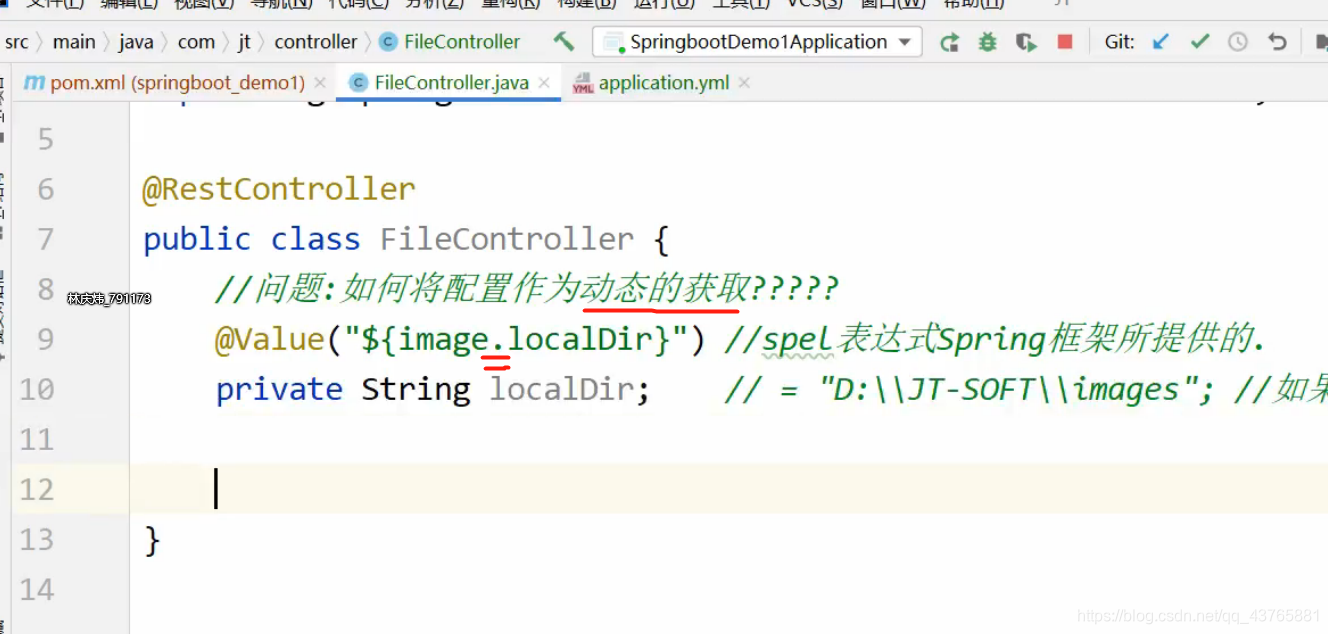This screenshot has height=634, width=1328.
Task: Close the pom.xml tab
Action: pyautogui.click(x=320, y=83)
